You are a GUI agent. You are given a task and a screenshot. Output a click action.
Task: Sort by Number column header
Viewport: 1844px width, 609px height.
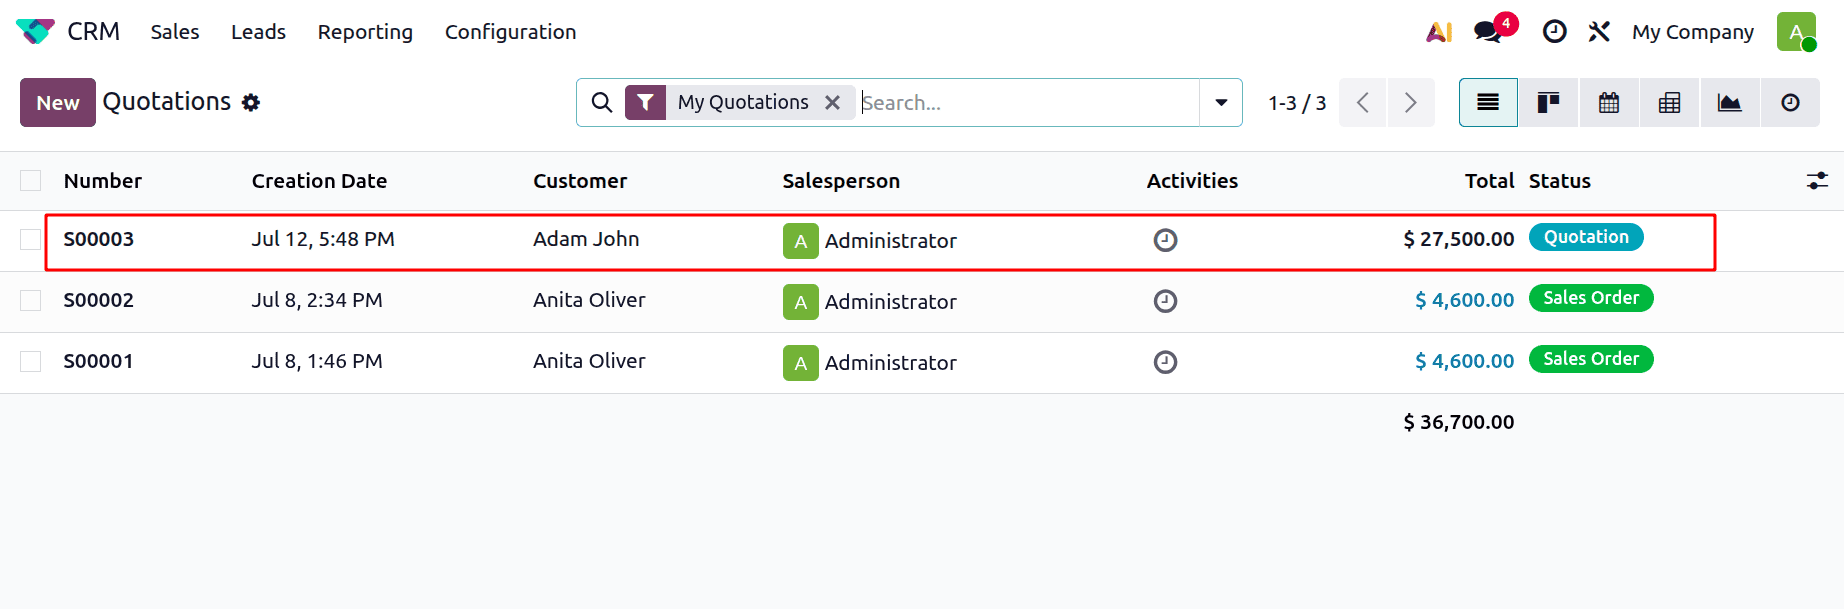tap(103, 181)
